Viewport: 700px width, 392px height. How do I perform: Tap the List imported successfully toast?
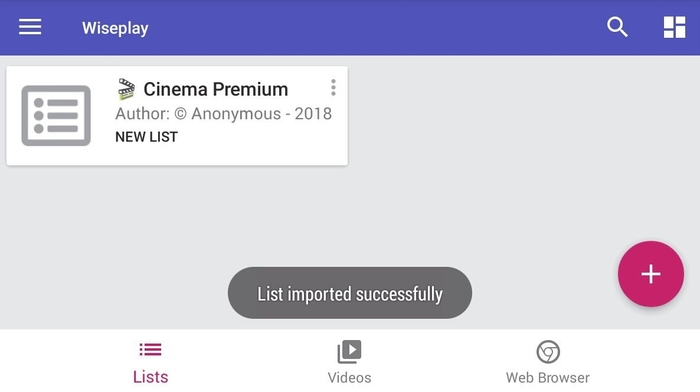350,293
